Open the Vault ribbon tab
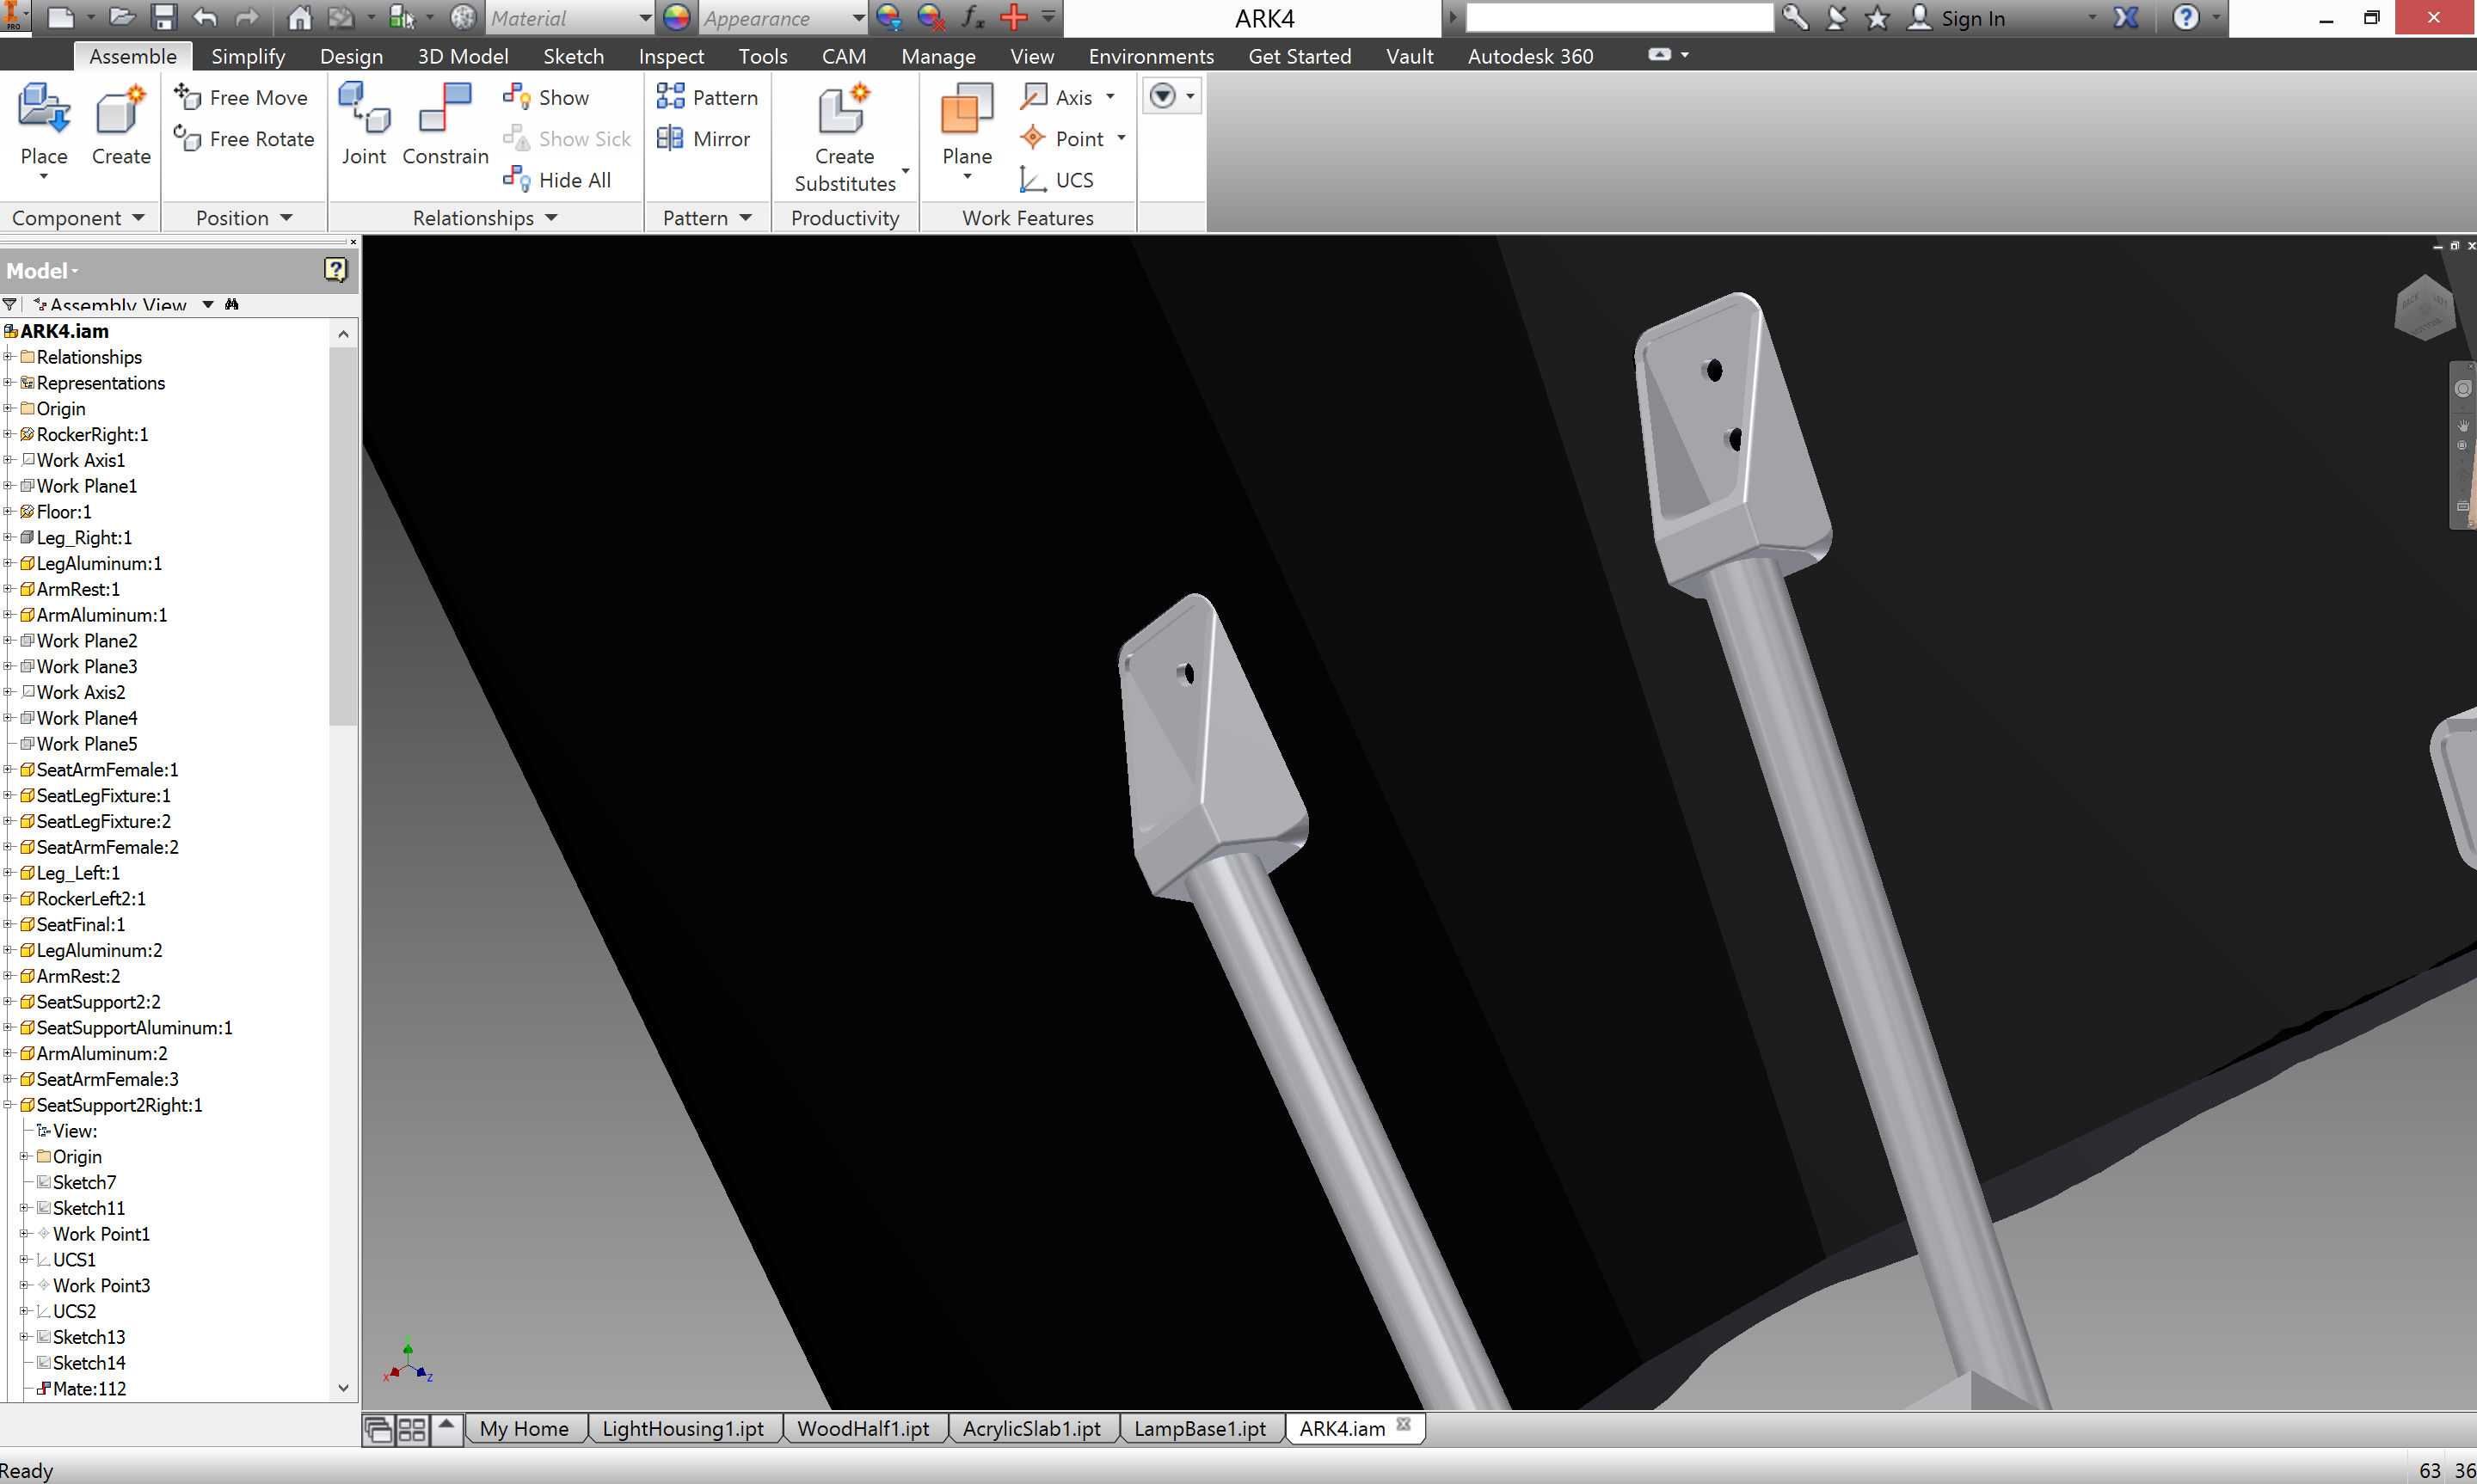The height and width of the screenshot is (1484, 2477). tap(1409, 56)
